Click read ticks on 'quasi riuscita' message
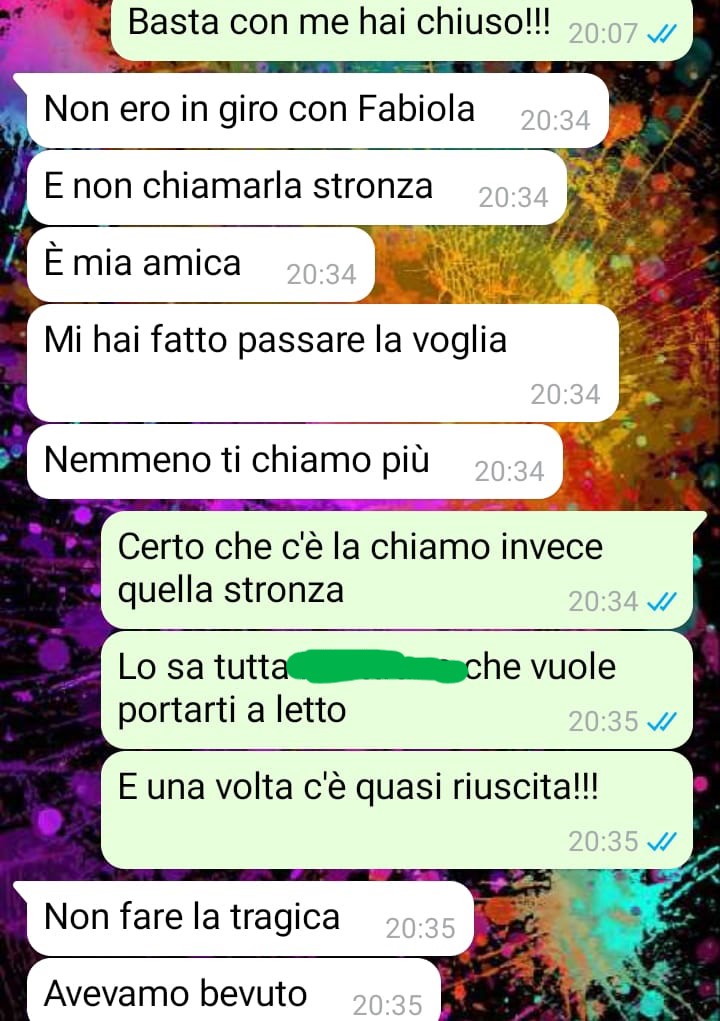The width and height of the screenshot is (720, 1021). coord(661,841)
